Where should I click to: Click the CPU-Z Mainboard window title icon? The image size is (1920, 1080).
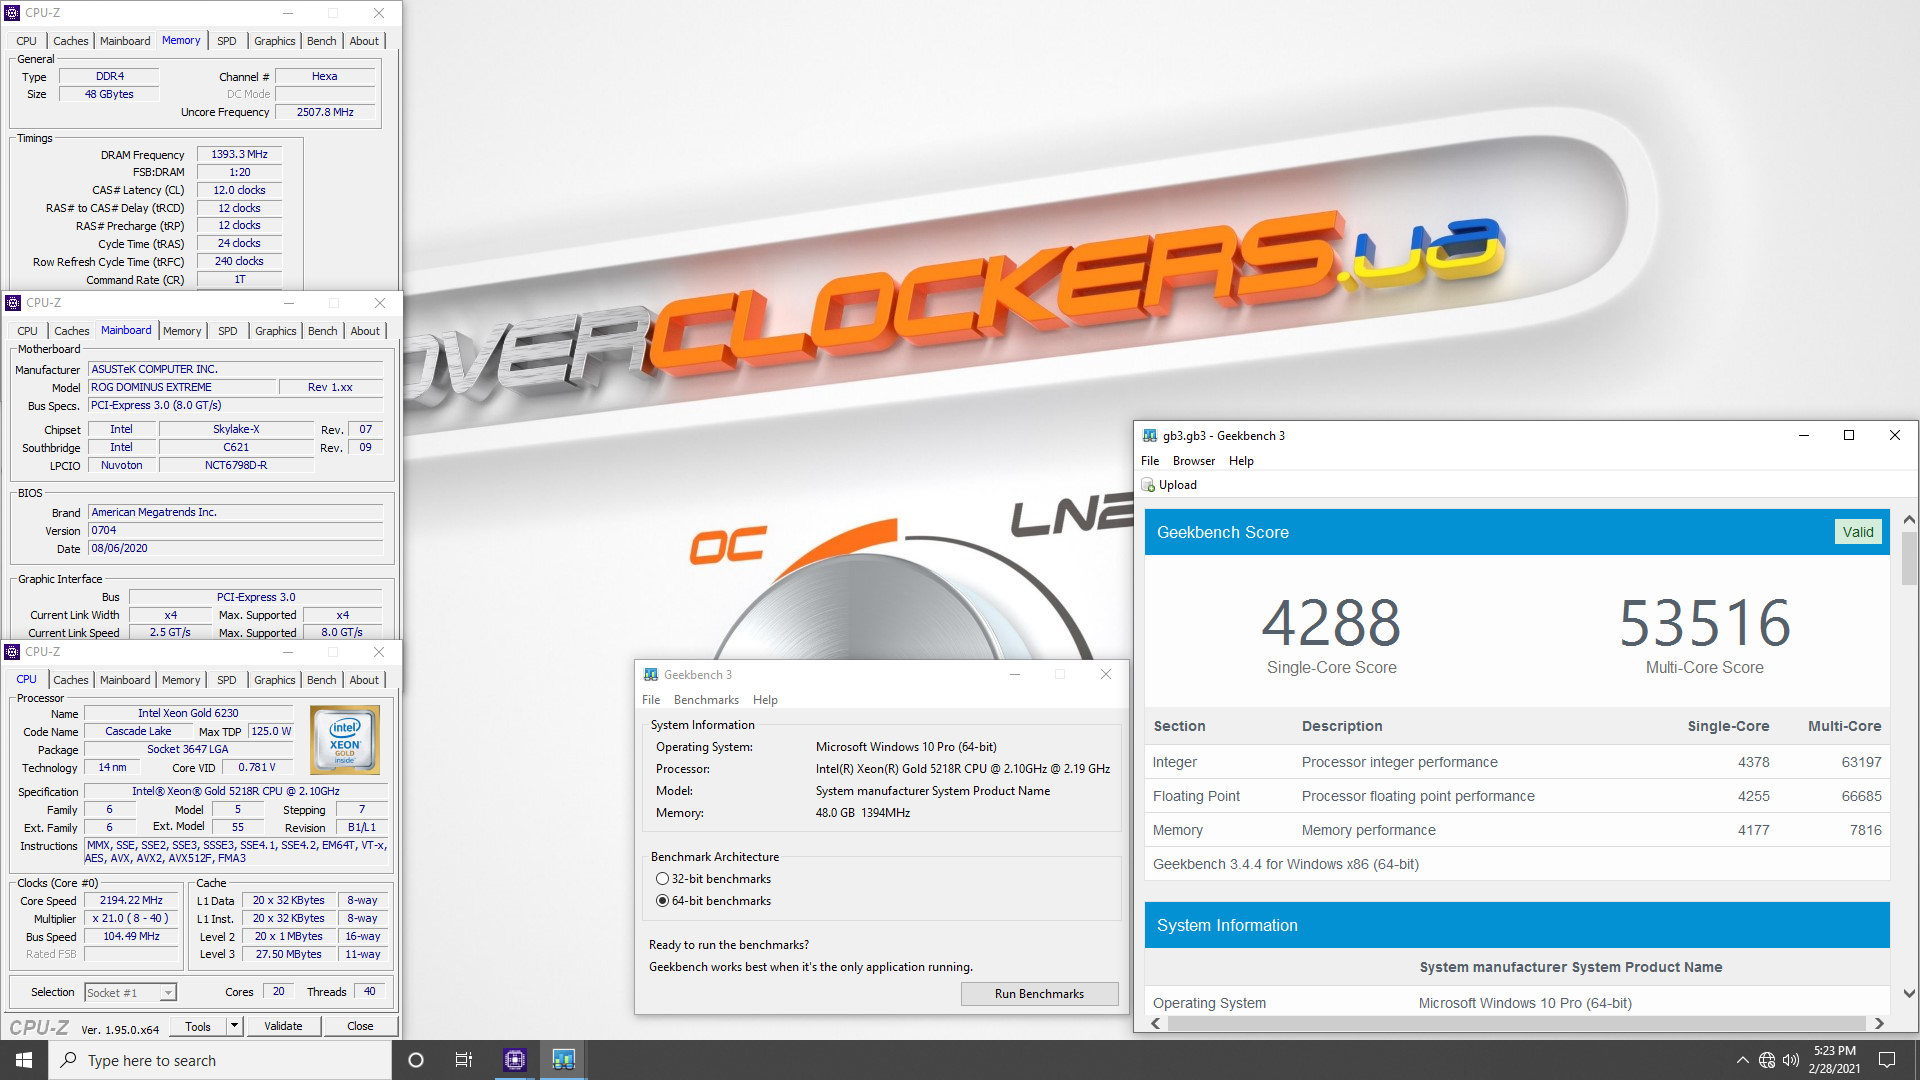tap(13, 303)
